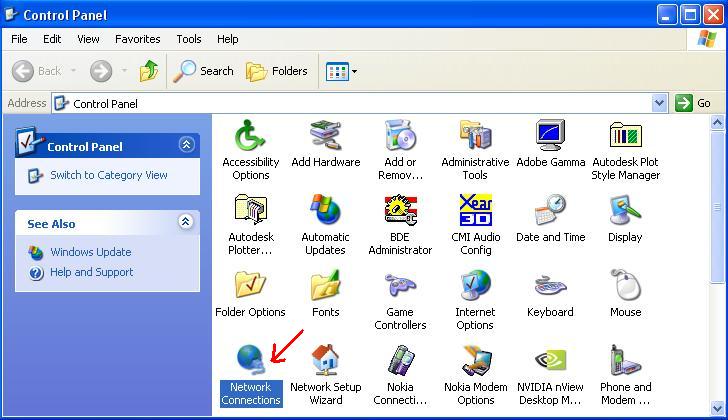This screenshot has height=420, width=728.
Task: Open the Windows Update link
Action: [x=91, y=252]
